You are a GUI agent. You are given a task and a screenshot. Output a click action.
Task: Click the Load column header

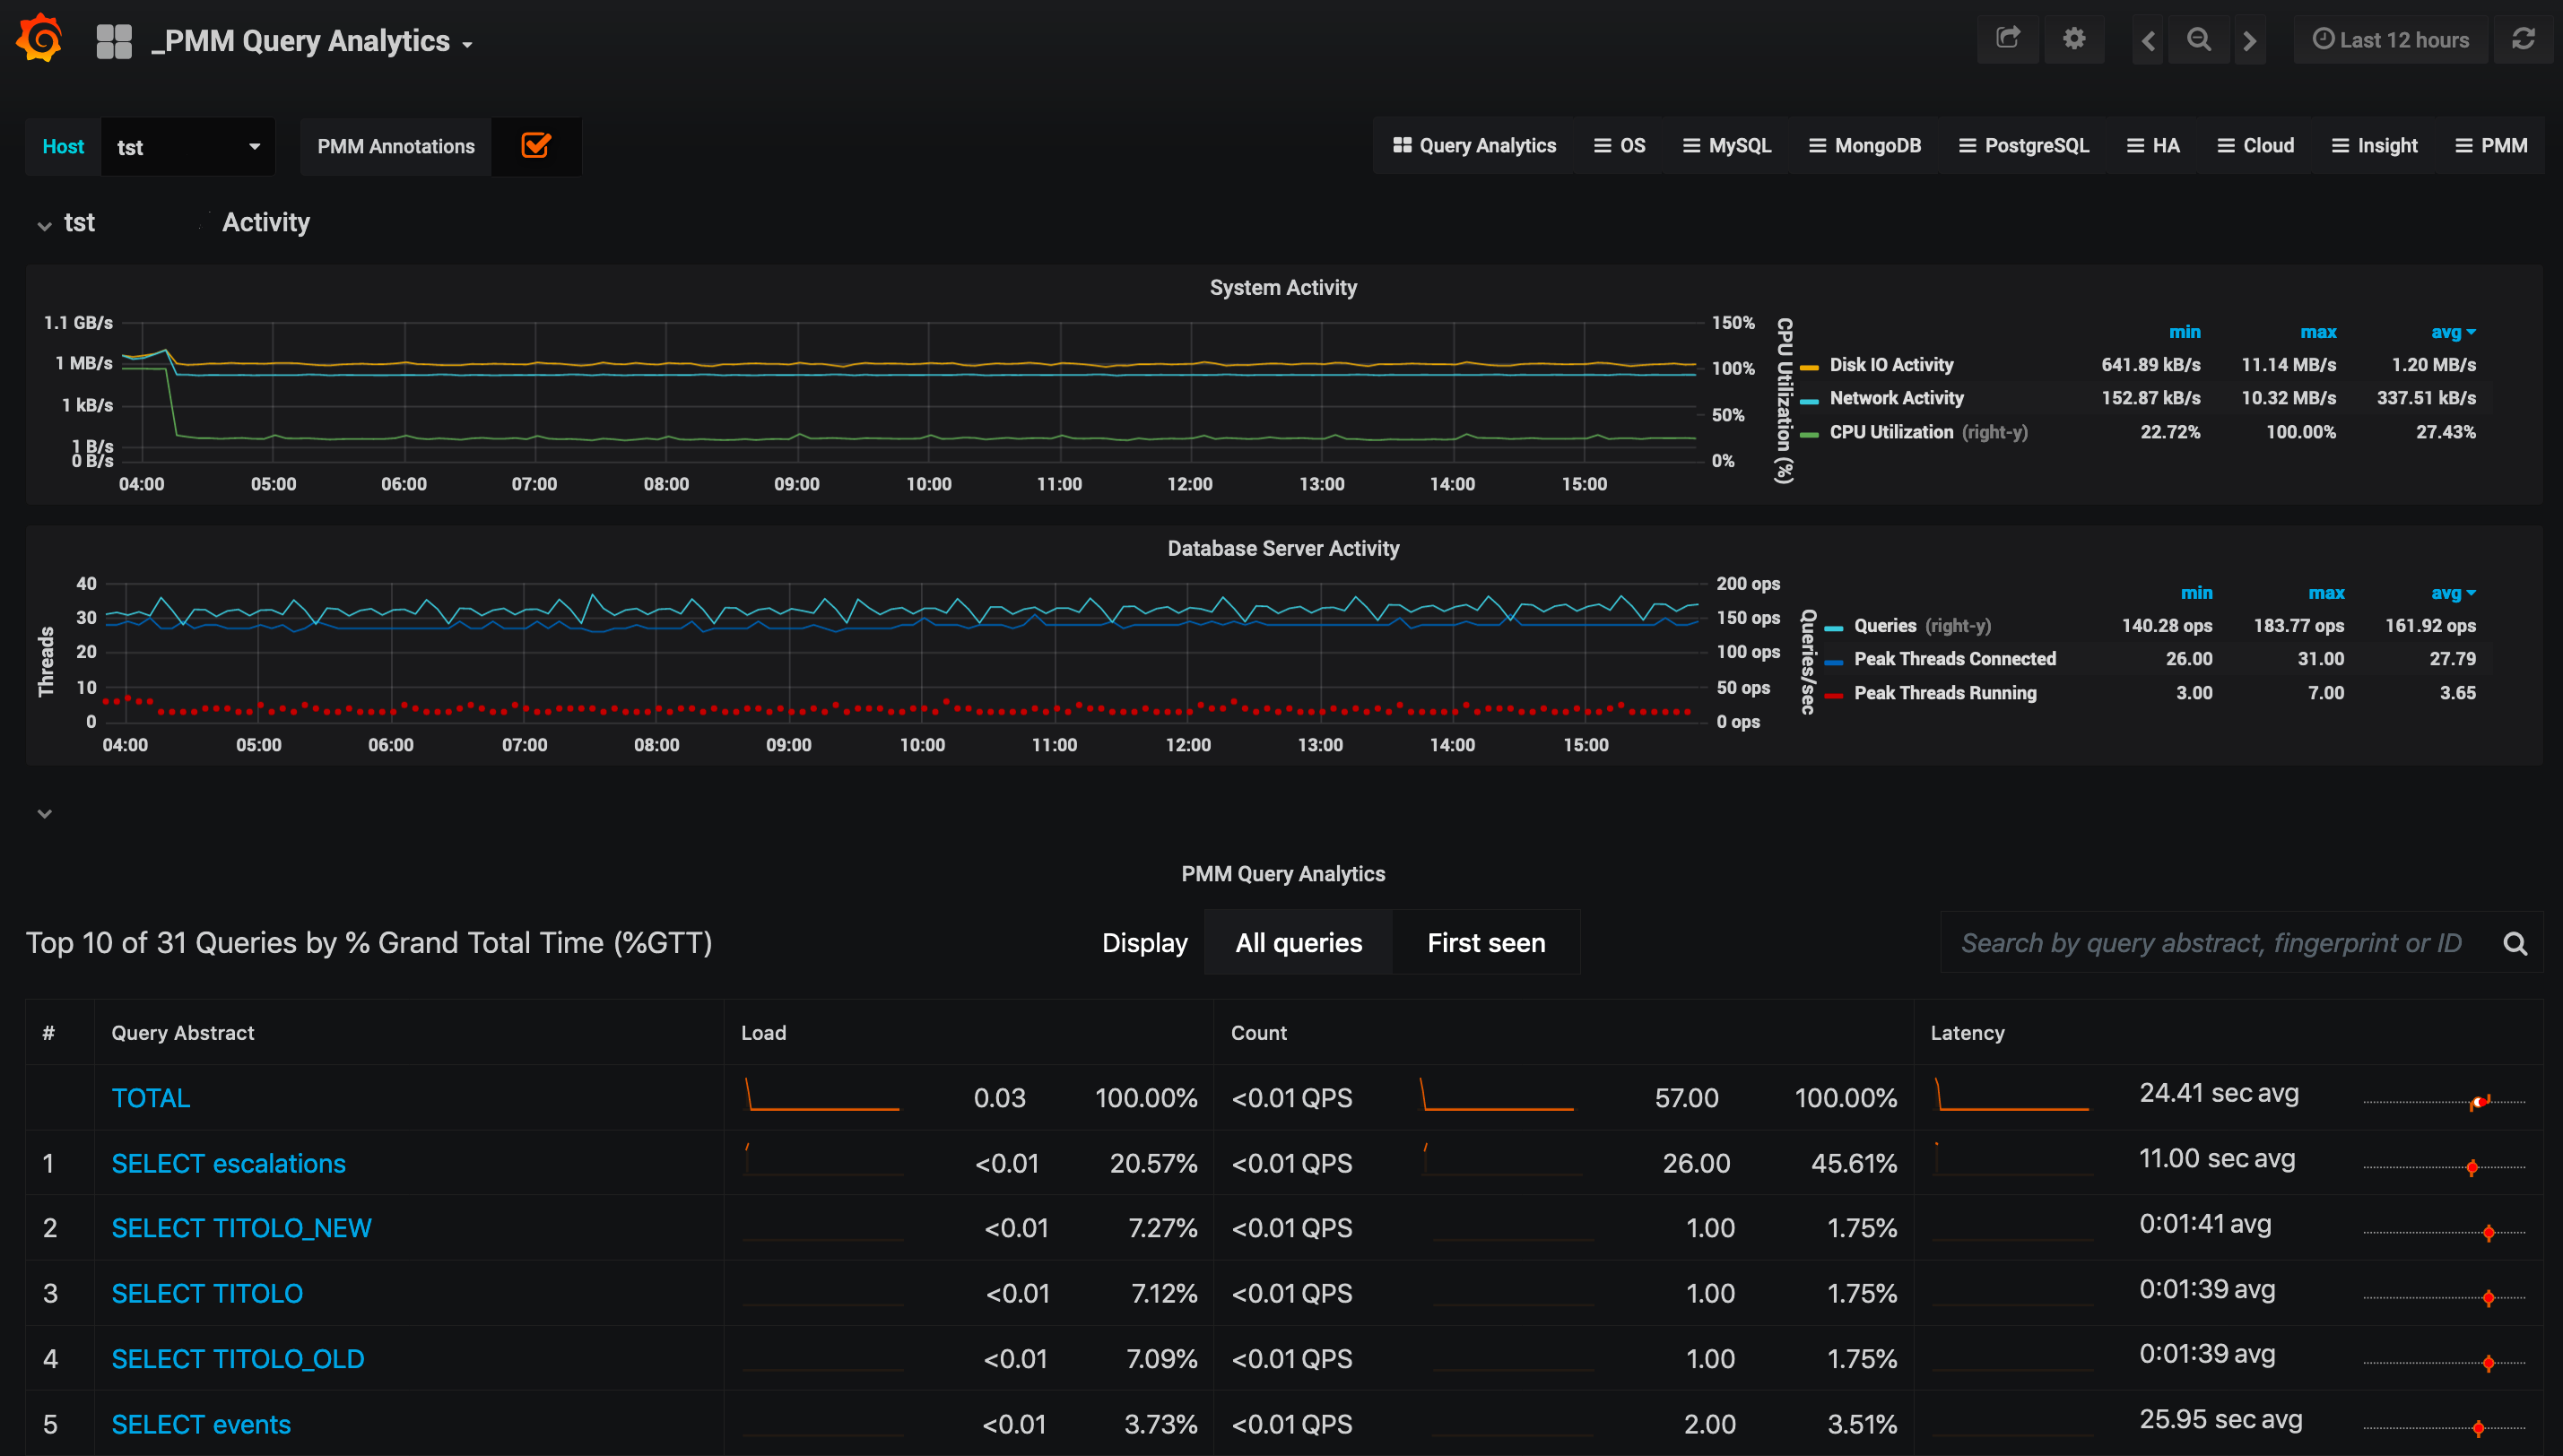pyautogui.click(x=763, y=1033)
